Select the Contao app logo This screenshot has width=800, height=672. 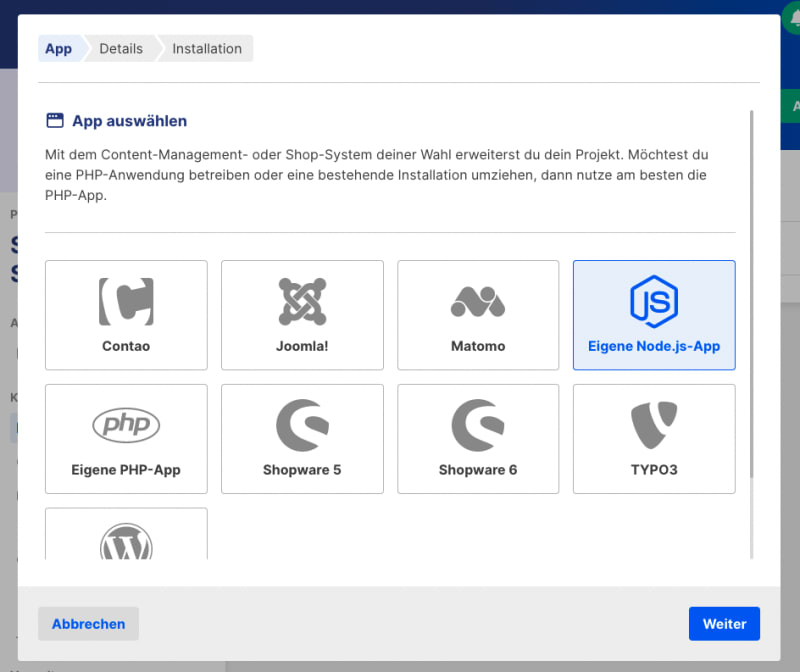pyautogui.click(x=126, y=302)
